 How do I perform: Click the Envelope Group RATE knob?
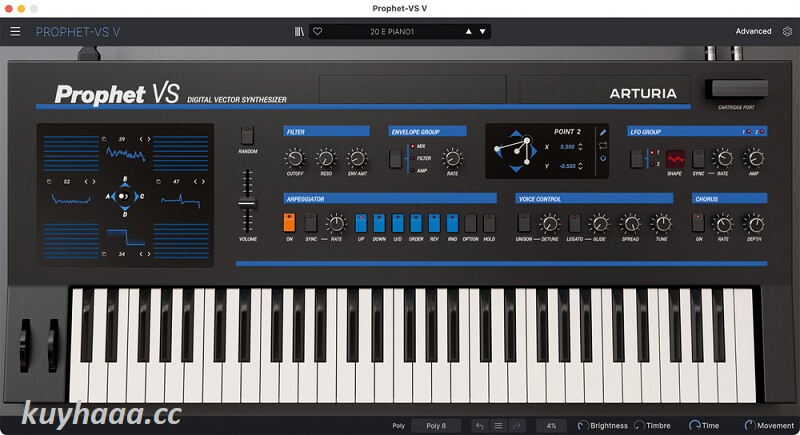(x=452, y=159)
